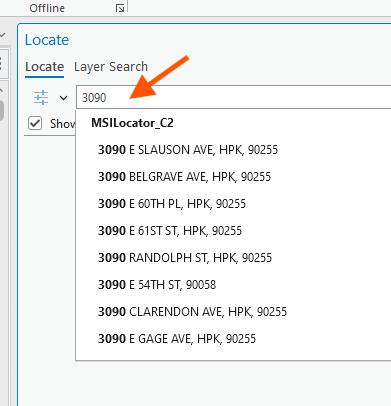Click the search field containing 3090

(233, 97)
